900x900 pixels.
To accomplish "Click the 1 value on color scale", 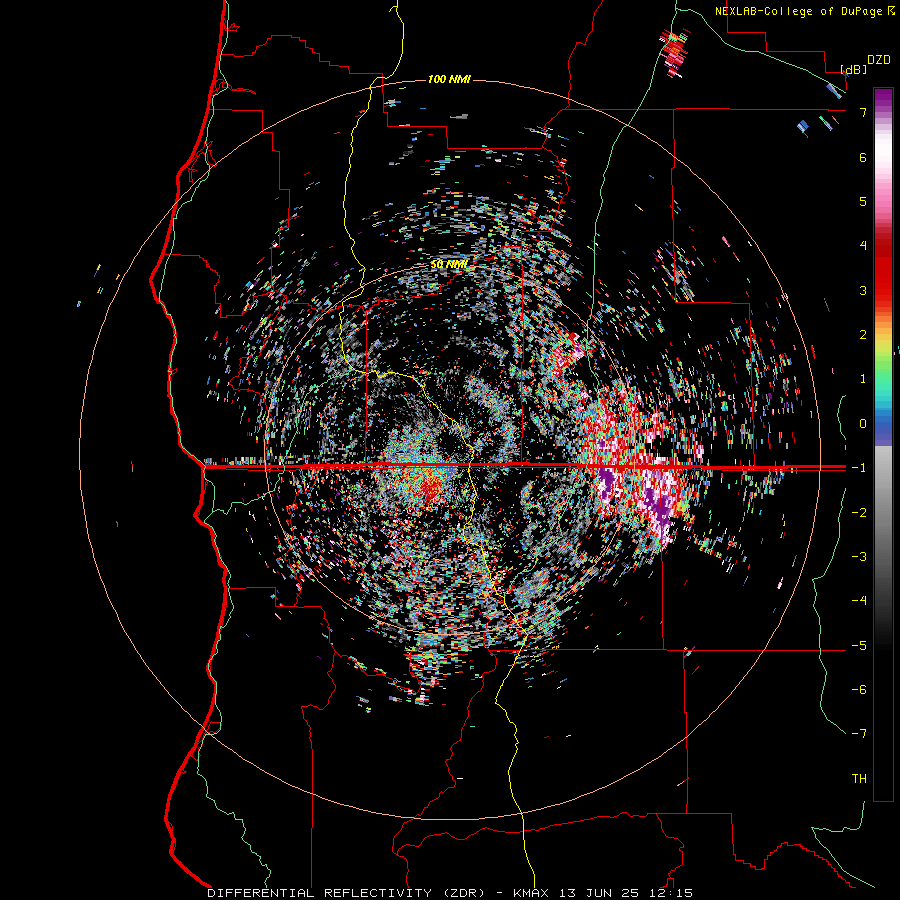I will coord(863,379).
